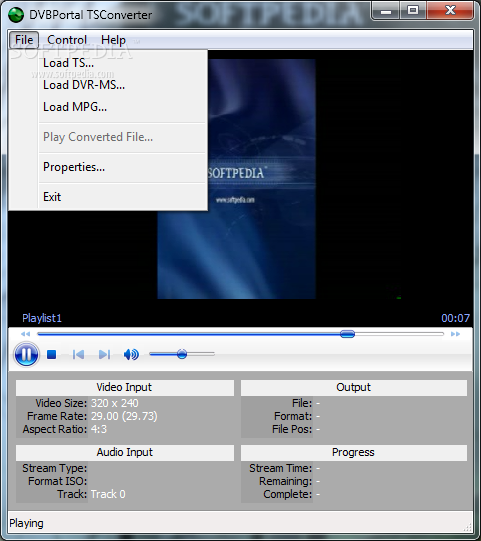Screen dimensions: 481x541
Task: Rewind using the double left arrows
Action: (x=25, y=334)
